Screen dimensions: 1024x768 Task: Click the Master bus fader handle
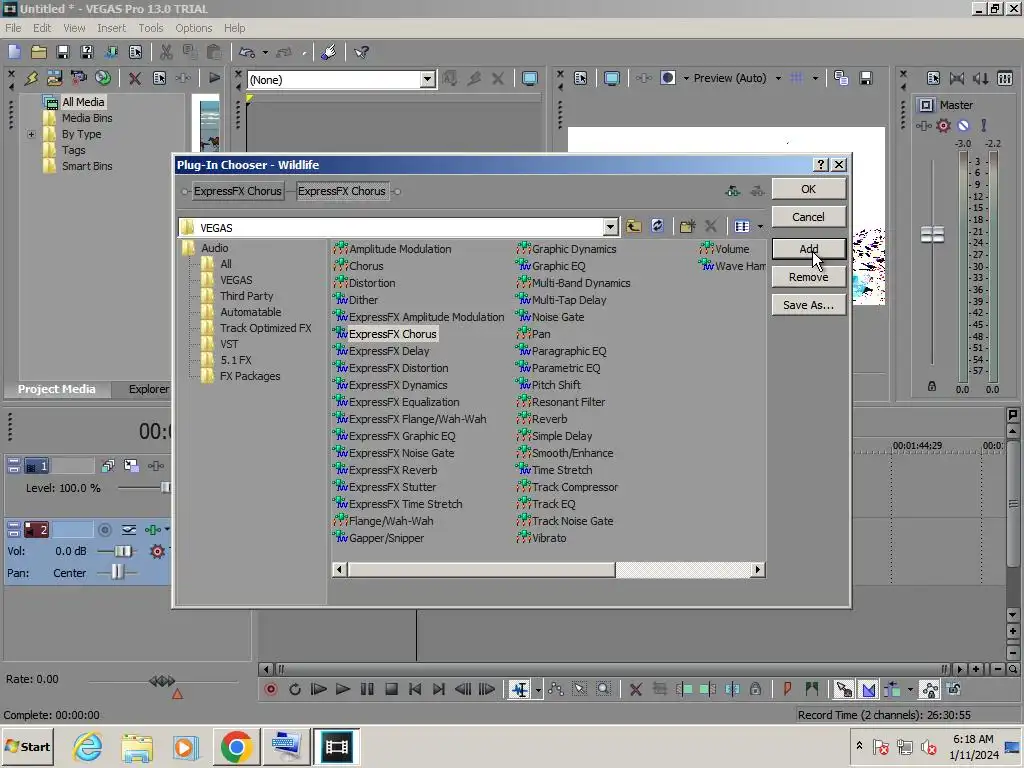point(932,234)
